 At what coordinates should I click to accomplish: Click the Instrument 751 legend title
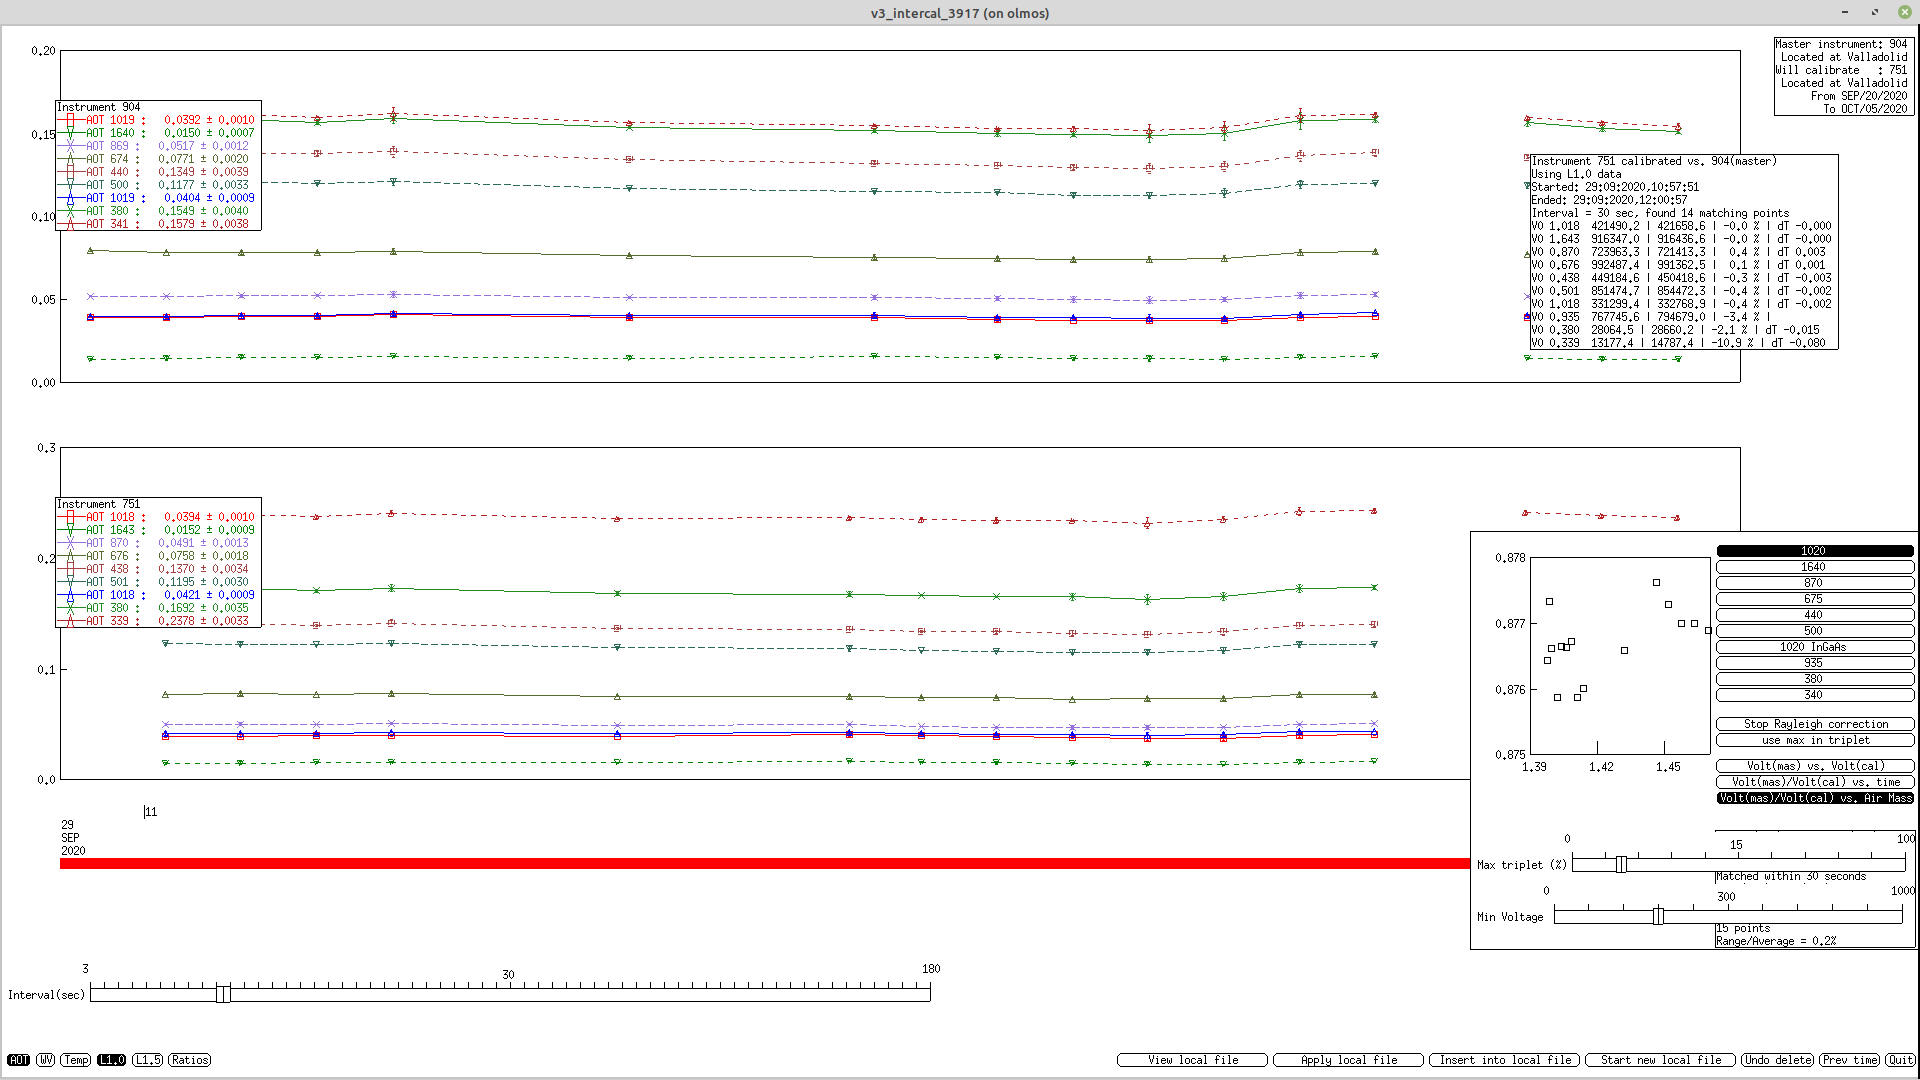pos(98,504)
